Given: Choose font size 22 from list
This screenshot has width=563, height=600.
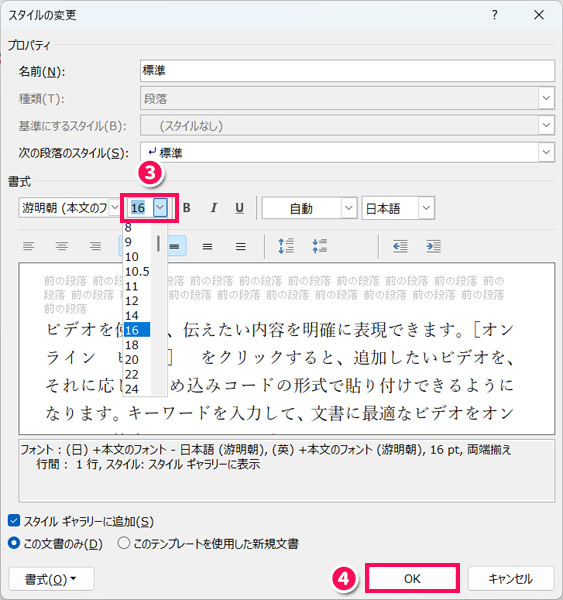Looking at the screenshot, I should click(137, 374).
